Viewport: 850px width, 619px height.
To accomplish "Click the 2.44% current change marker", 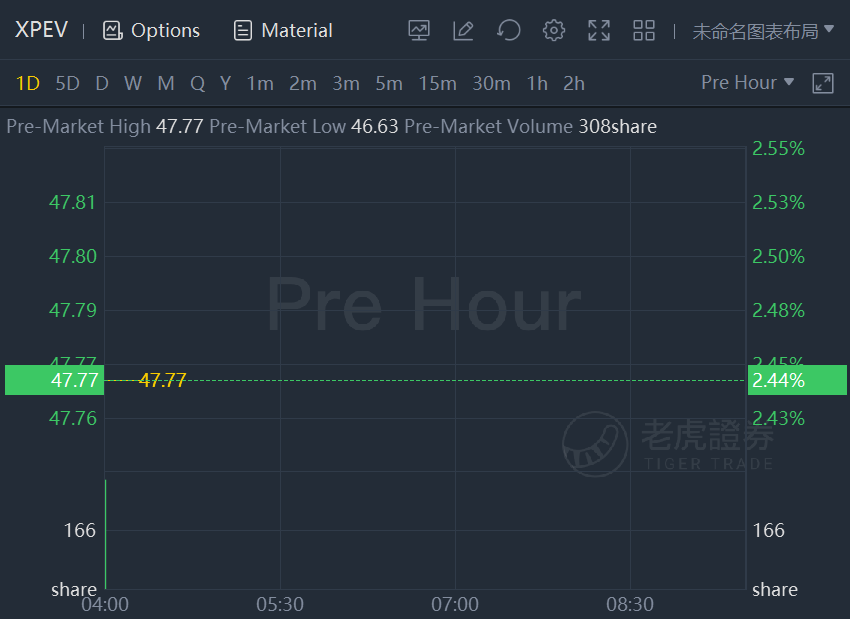I will pos(797,380).
